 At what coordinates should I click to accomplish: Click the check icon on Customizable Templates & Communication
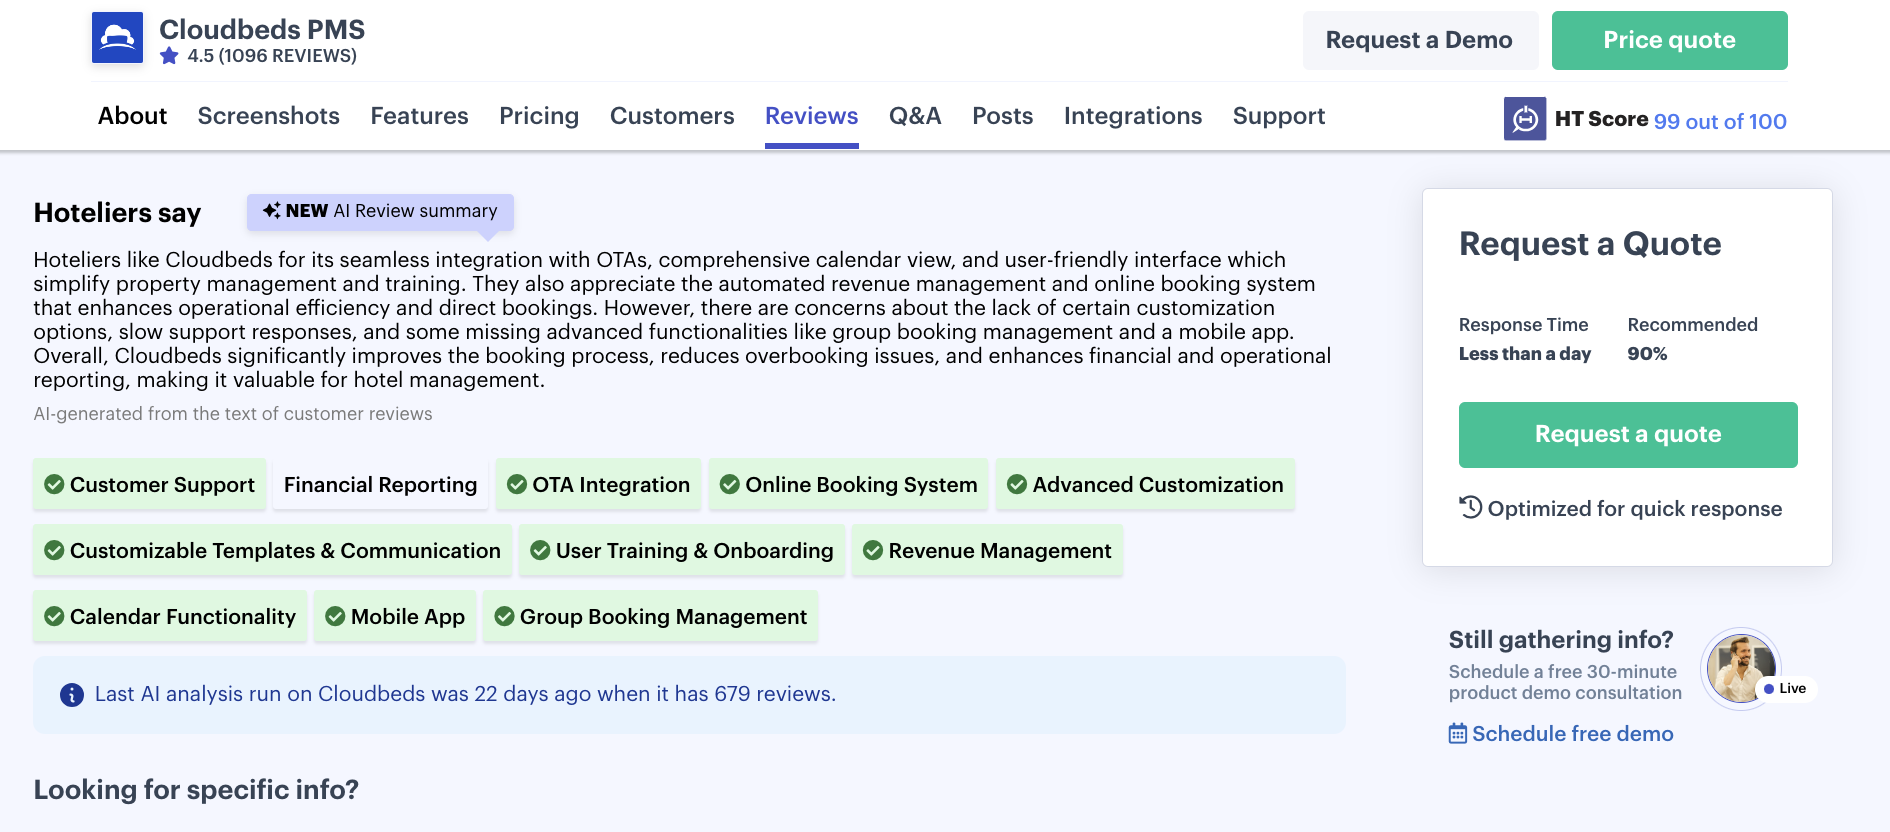click(54, 551)
